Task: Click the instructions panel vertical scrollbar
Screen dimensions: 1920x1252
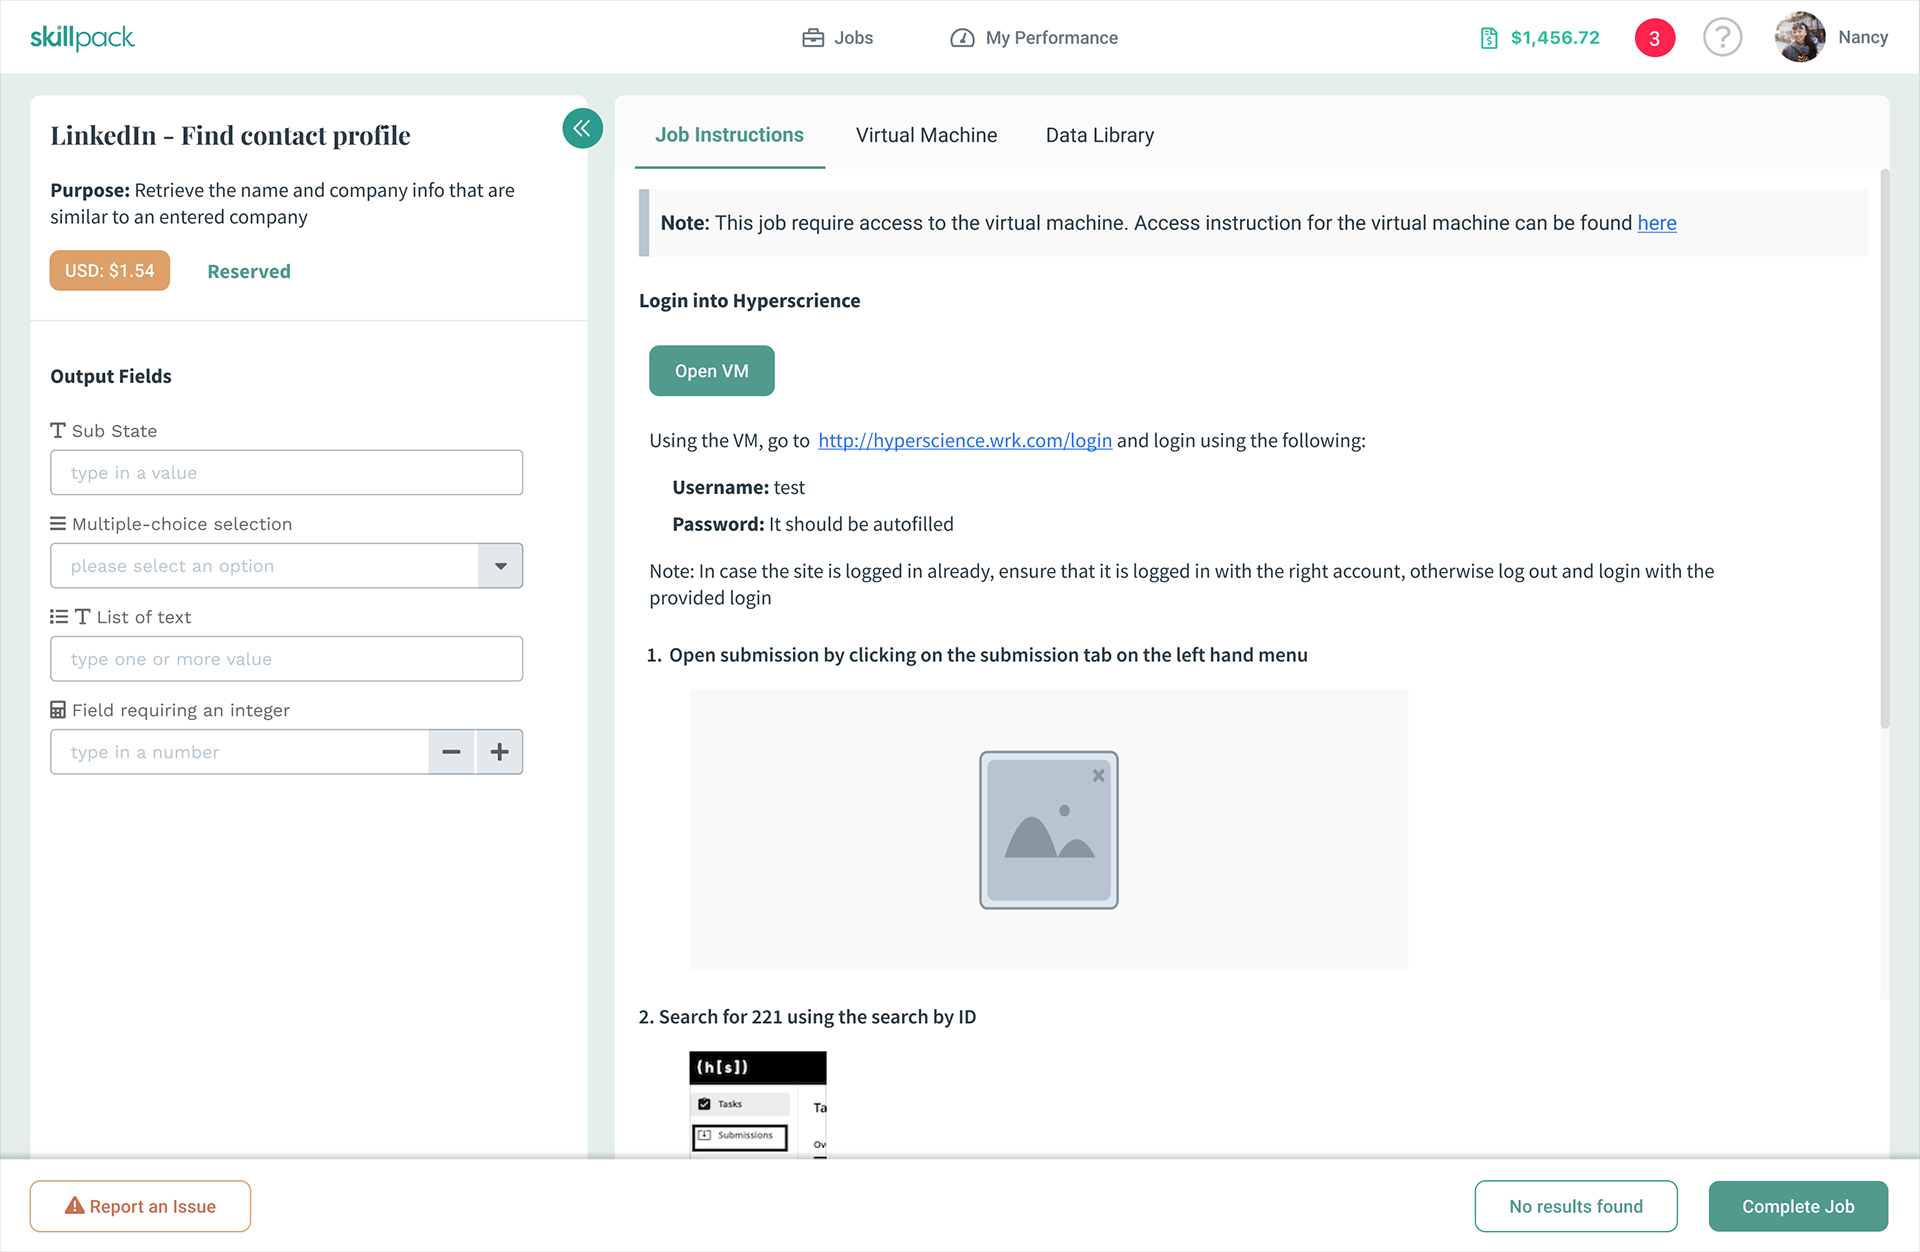Action: 1885,448
